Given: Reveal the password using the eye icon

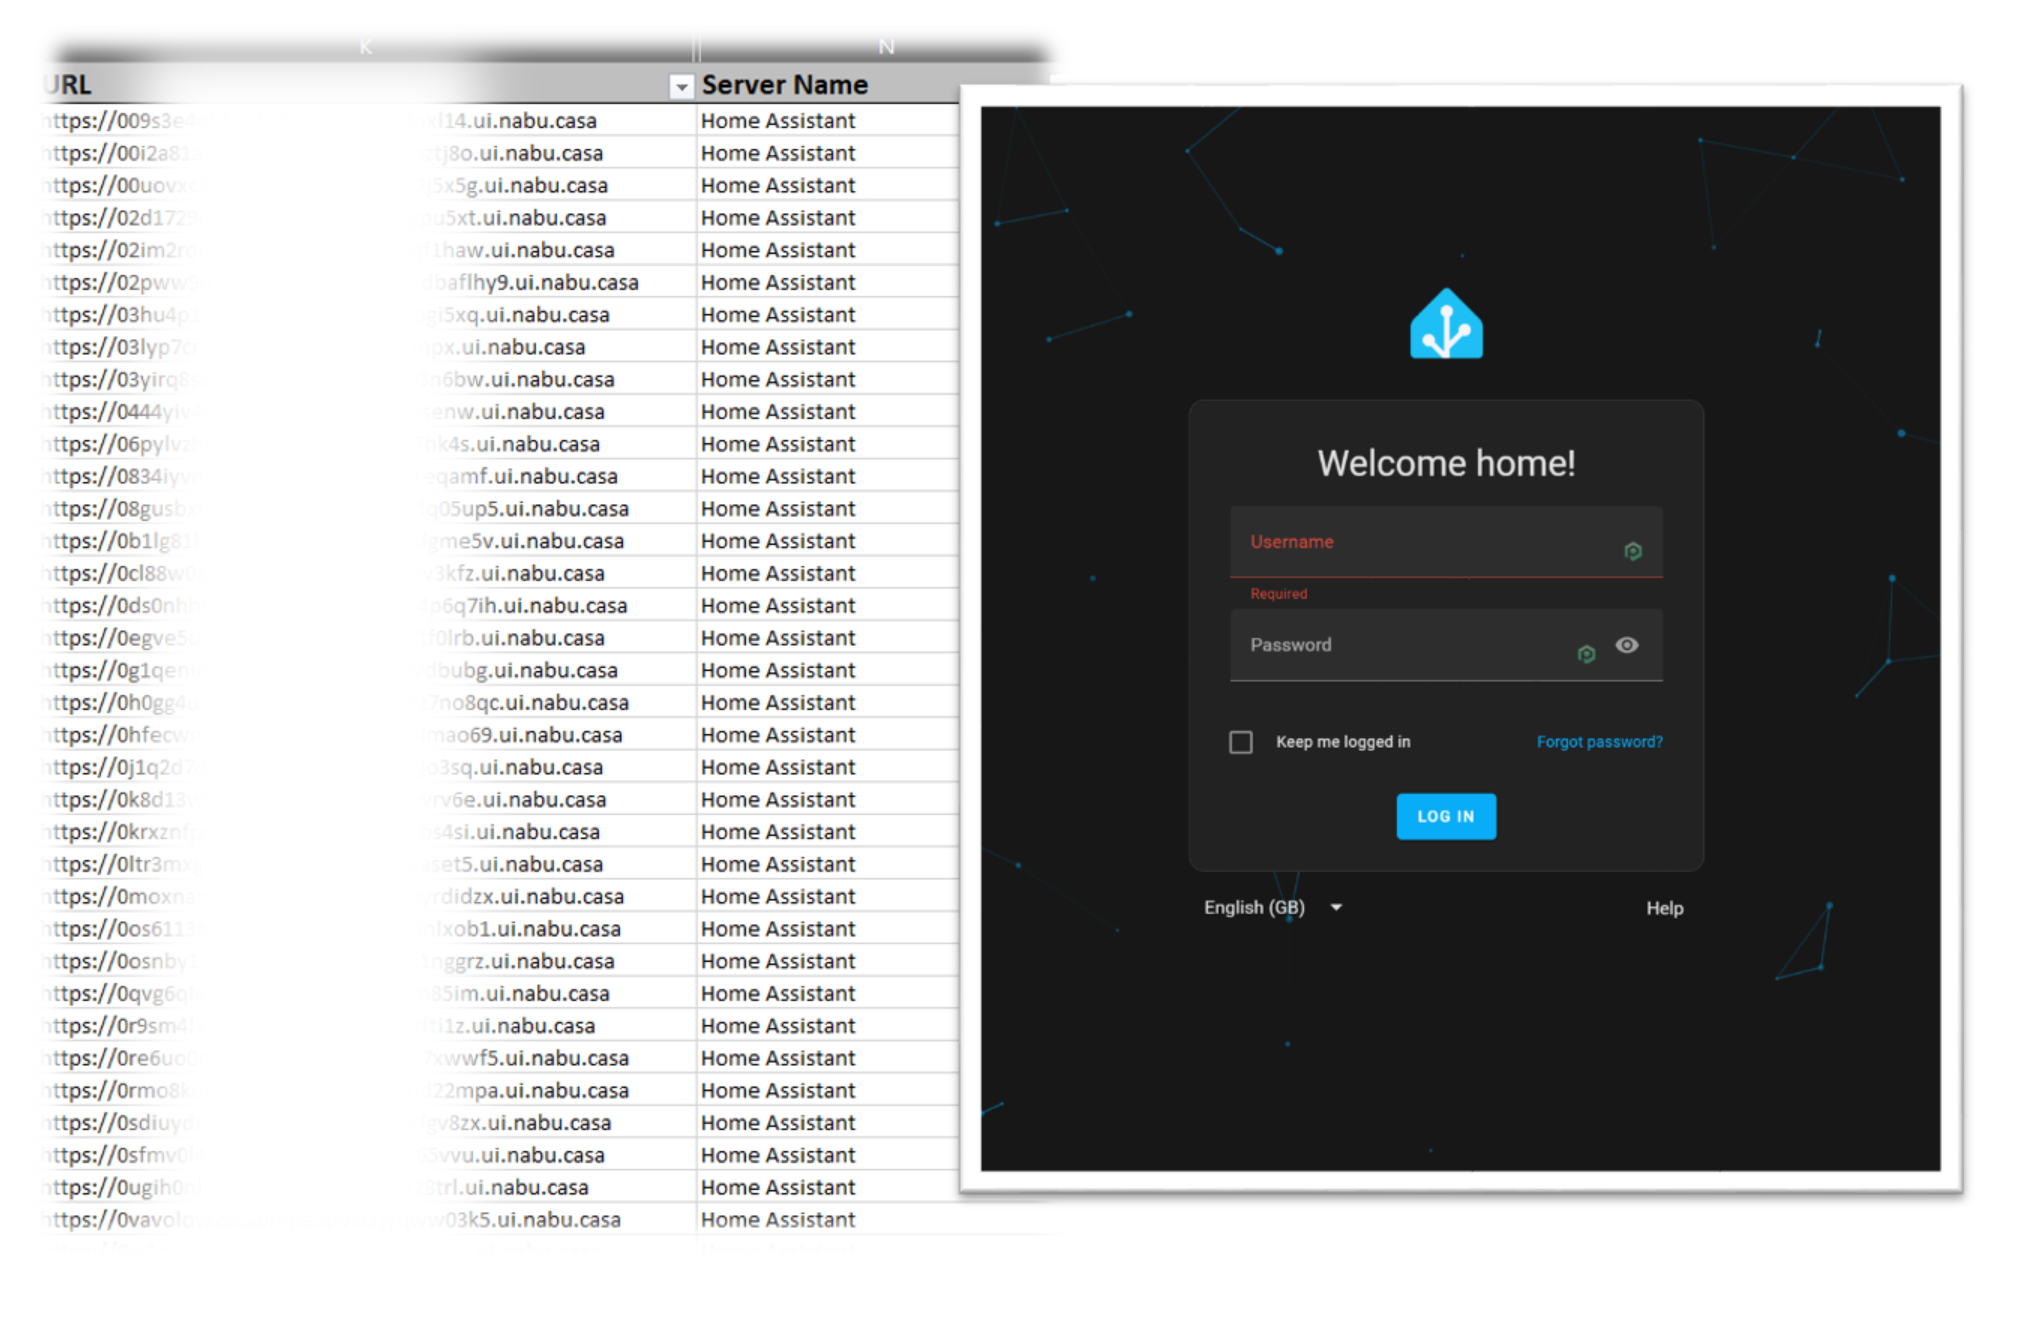Looking at the screenshot, I should click(x=1627, y=647).
